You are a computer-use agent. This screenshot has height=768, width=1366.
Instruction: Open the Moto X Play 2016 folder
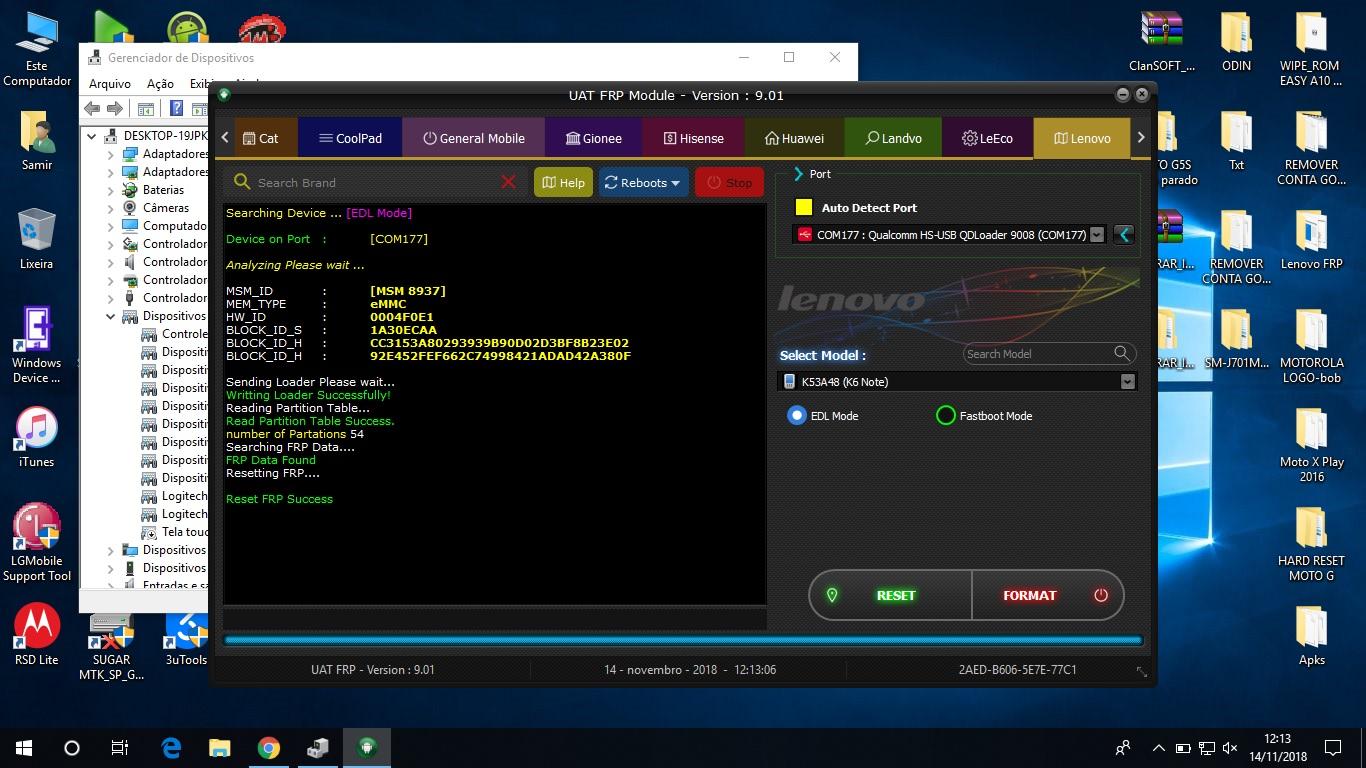click(1311, 445)
